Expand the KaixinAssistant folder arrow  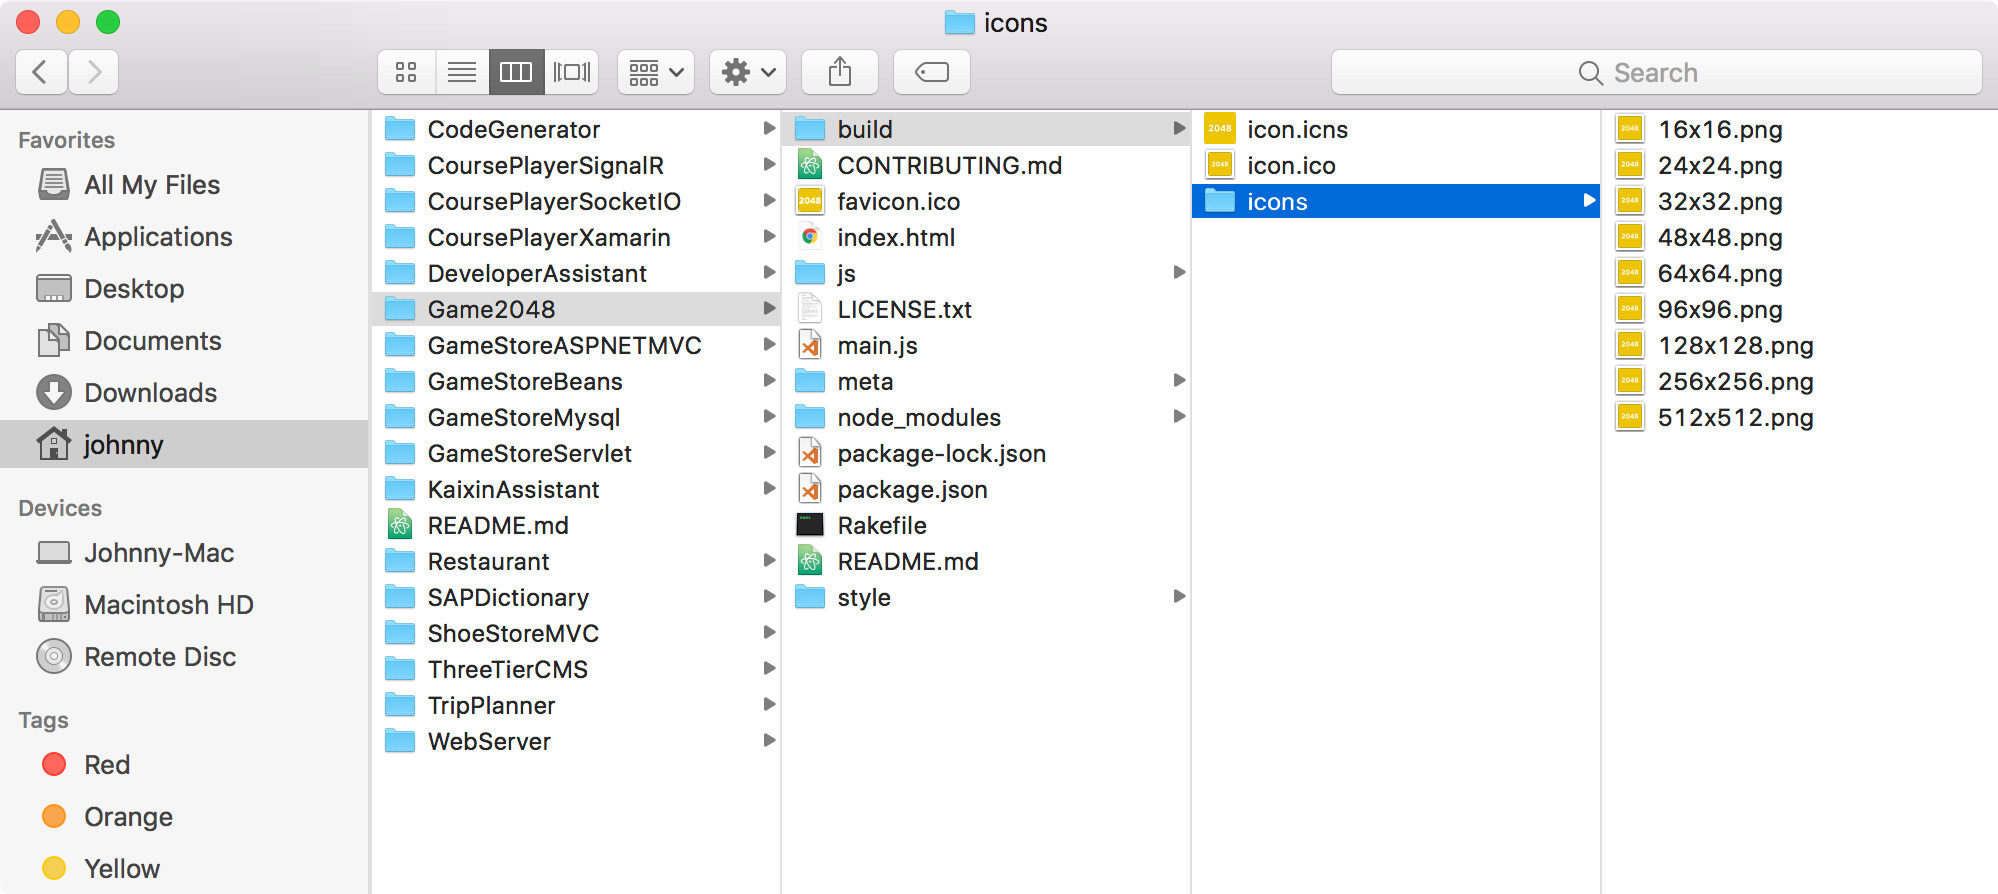tap(769, 488)
